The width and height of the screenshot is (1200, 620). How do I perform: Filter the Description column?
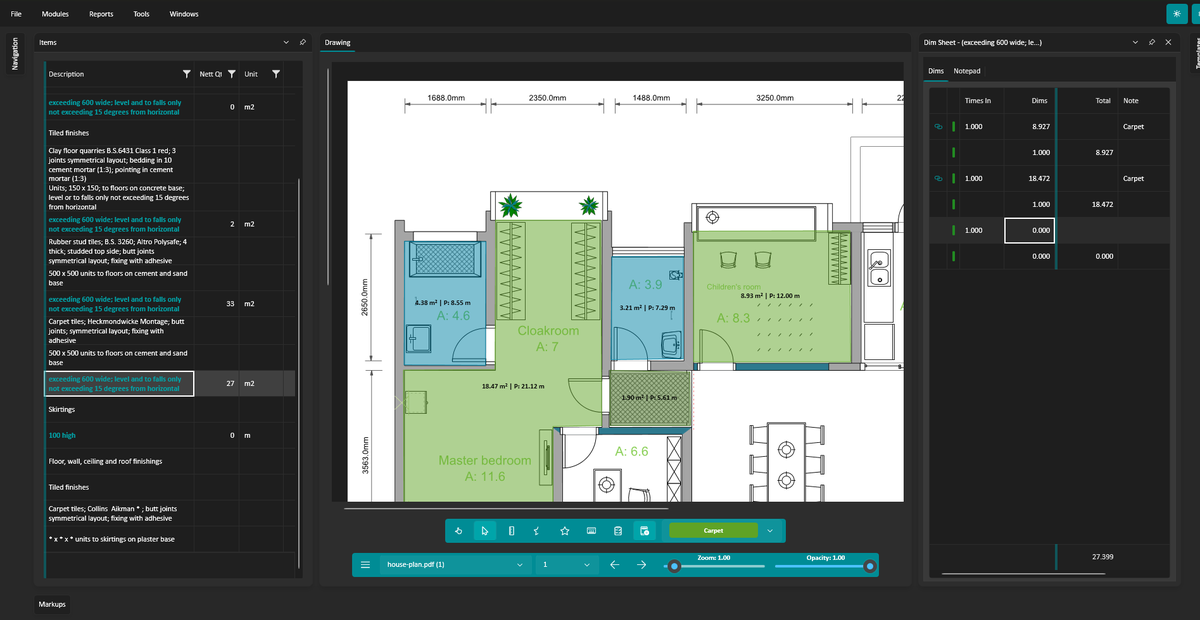(186, 74)
